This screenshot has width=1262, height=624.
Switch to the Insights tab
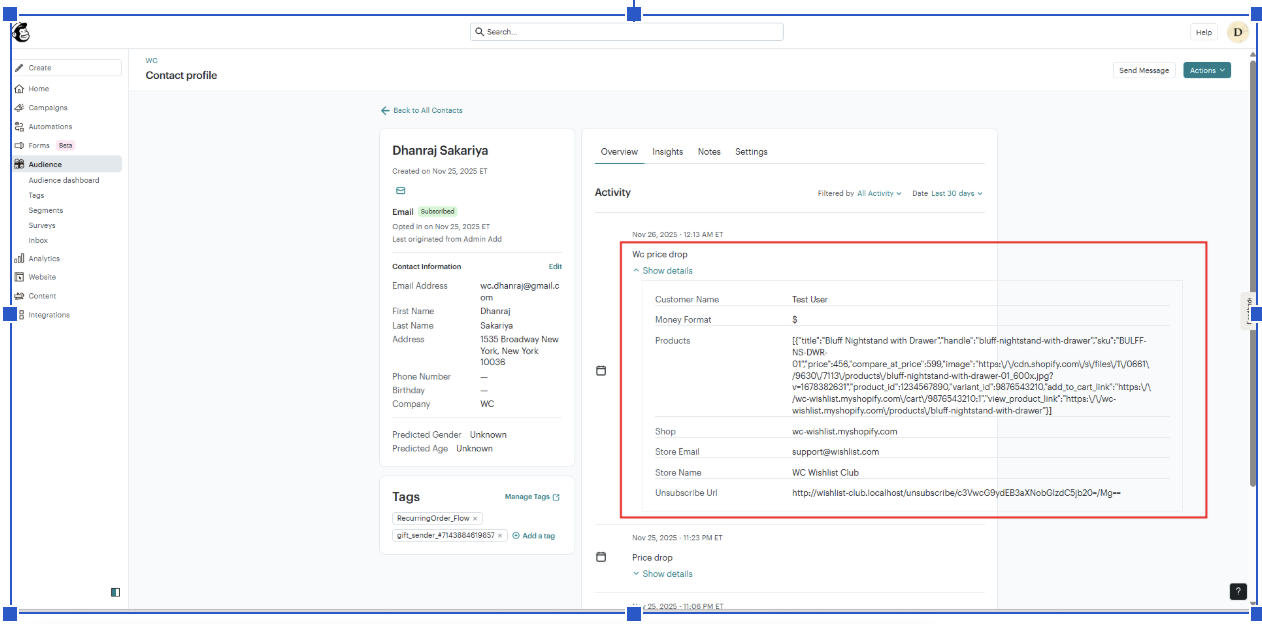coord(668,152)
